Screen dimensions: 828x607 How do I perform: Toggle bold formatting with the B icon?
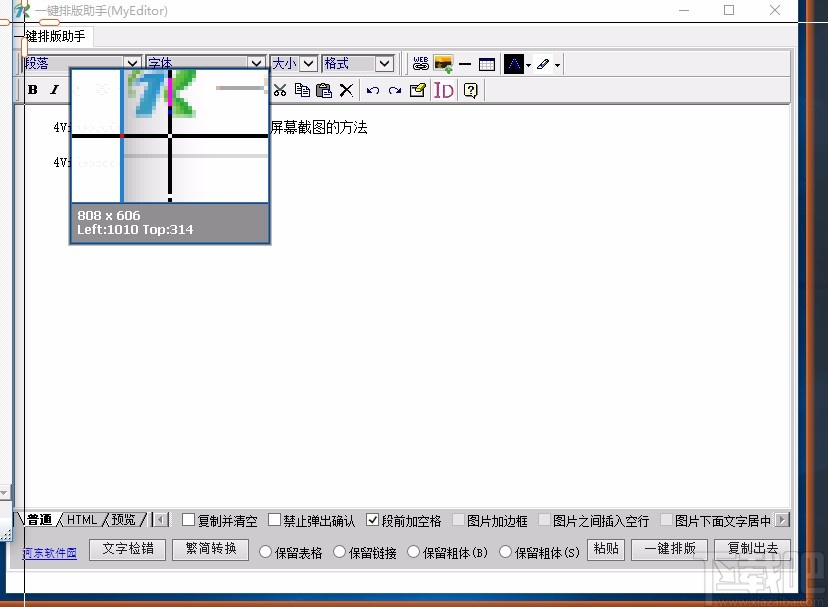click(x=33, y=90)
